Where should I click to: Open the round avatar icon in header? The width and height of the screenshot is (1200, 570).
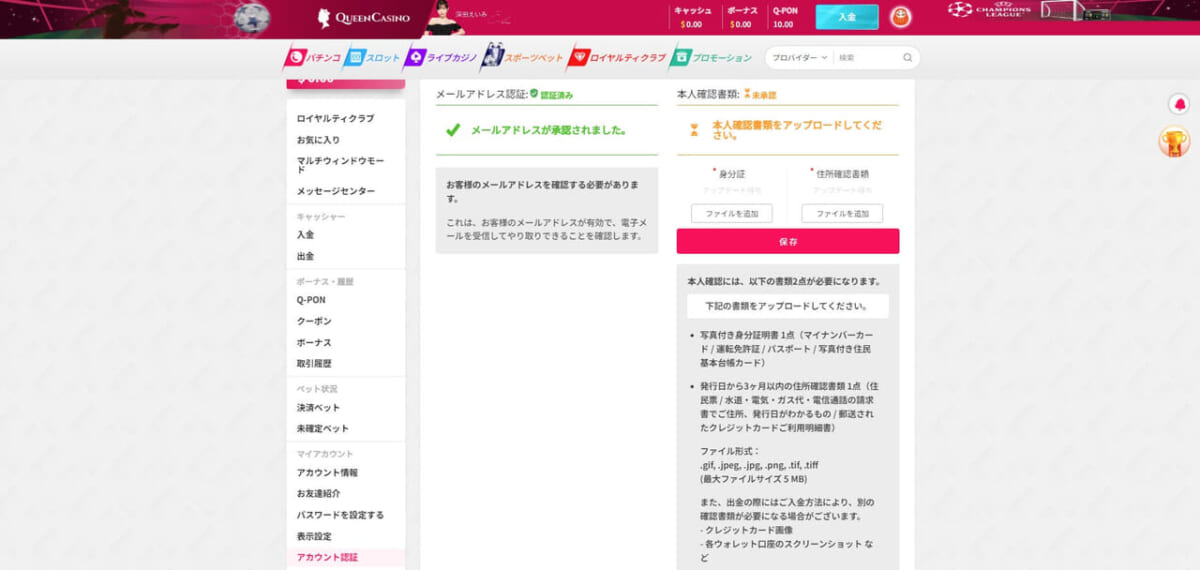coord(900,17)
